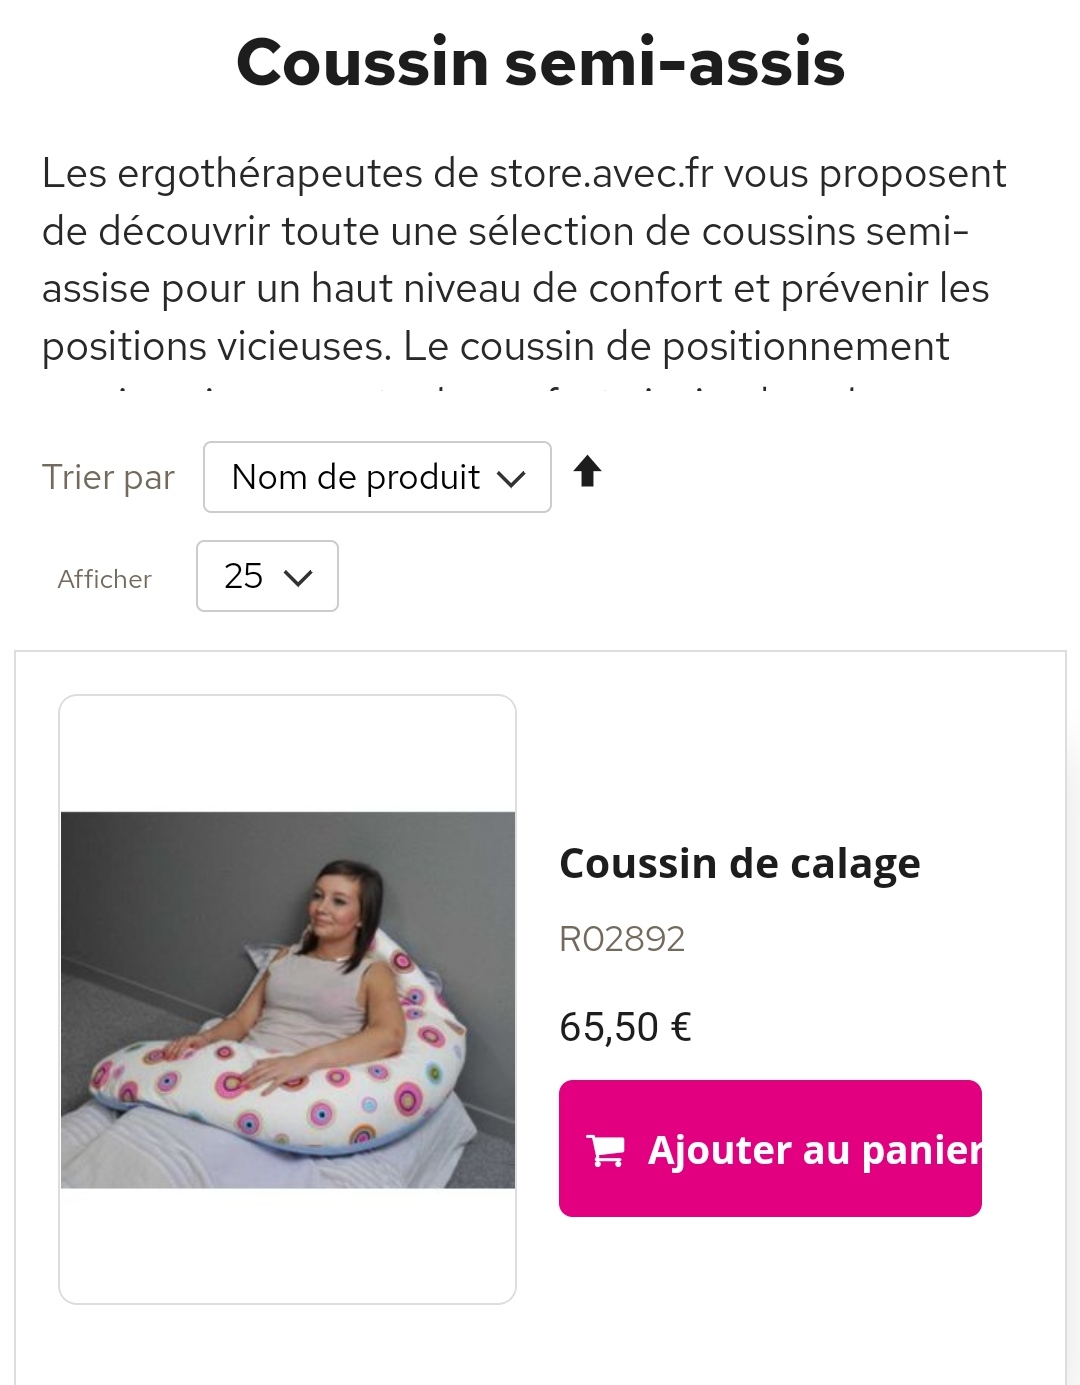Click store.avec.fr in the description text
The width and height of the screenshot is (1080, 1385).
point(601,174)
